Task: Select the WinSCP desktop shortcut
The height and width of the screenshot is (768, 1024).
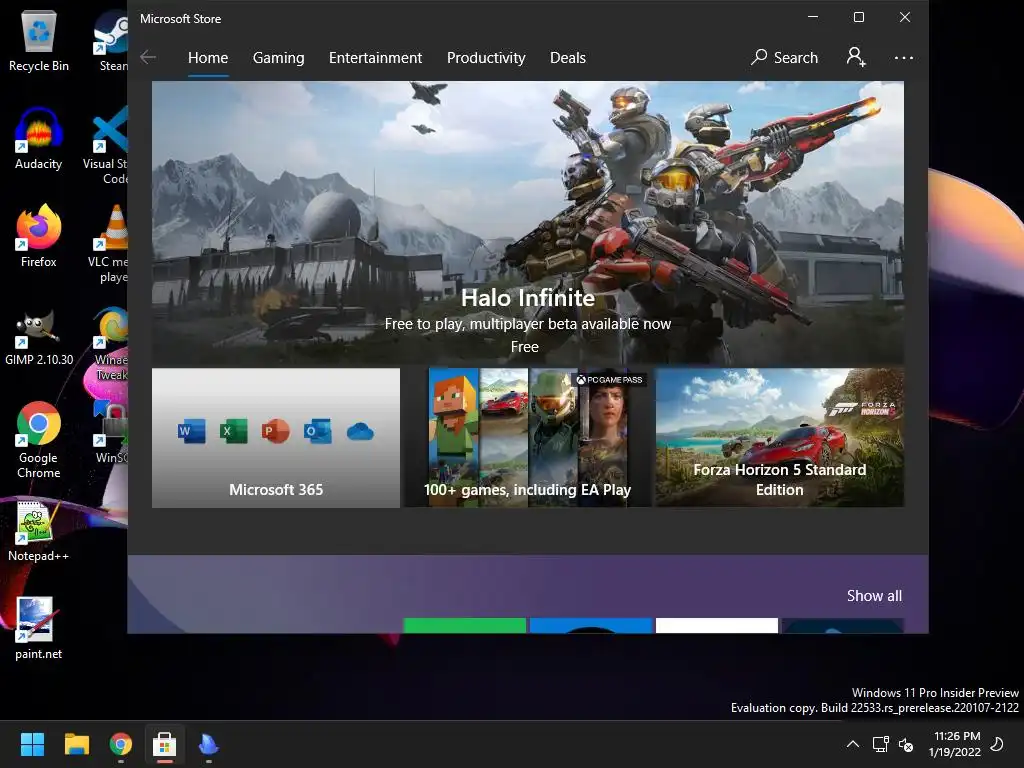Action: coord(111,434)
